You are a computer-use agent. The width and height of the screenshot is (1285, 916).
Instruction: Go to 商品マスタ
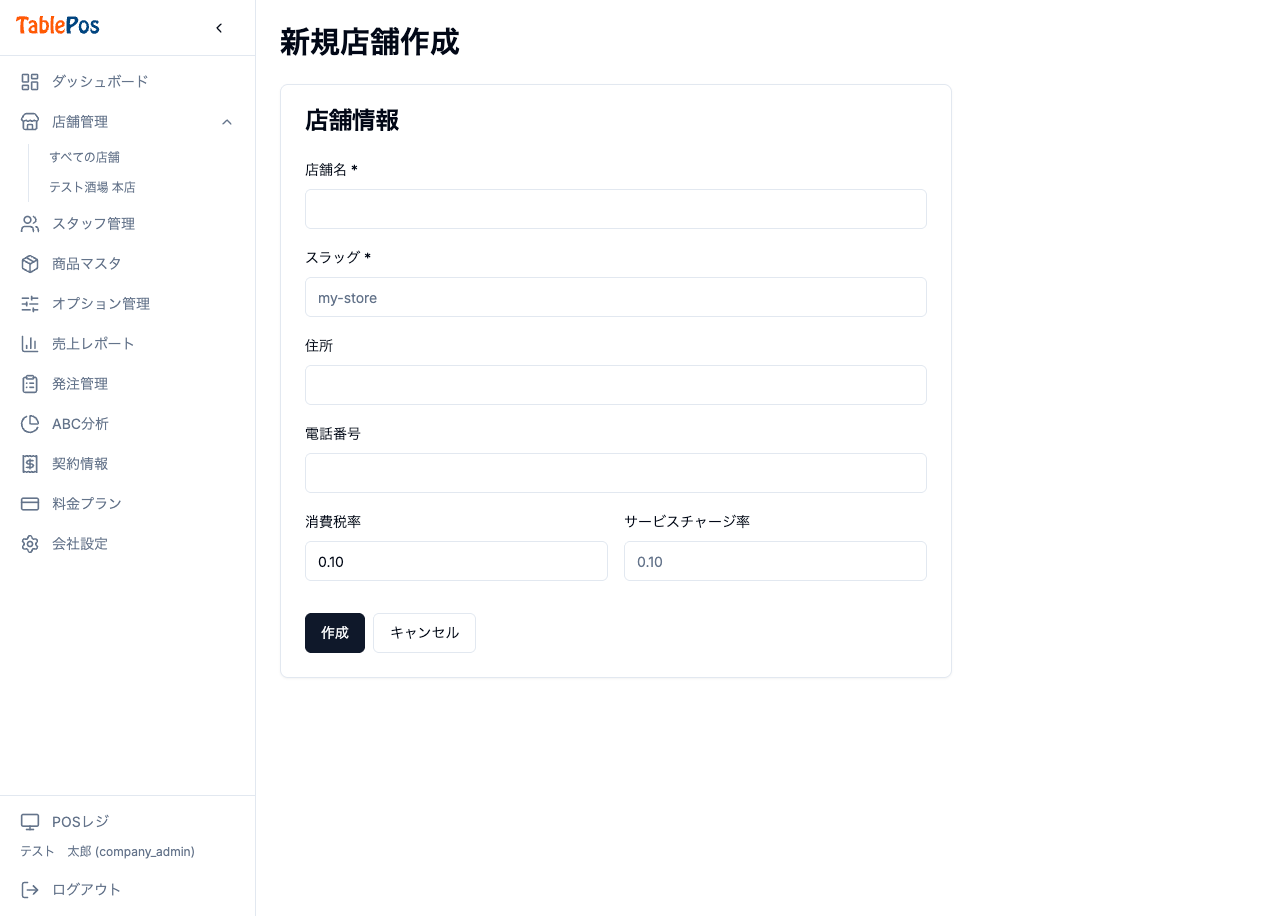click(x=127, y=264)
